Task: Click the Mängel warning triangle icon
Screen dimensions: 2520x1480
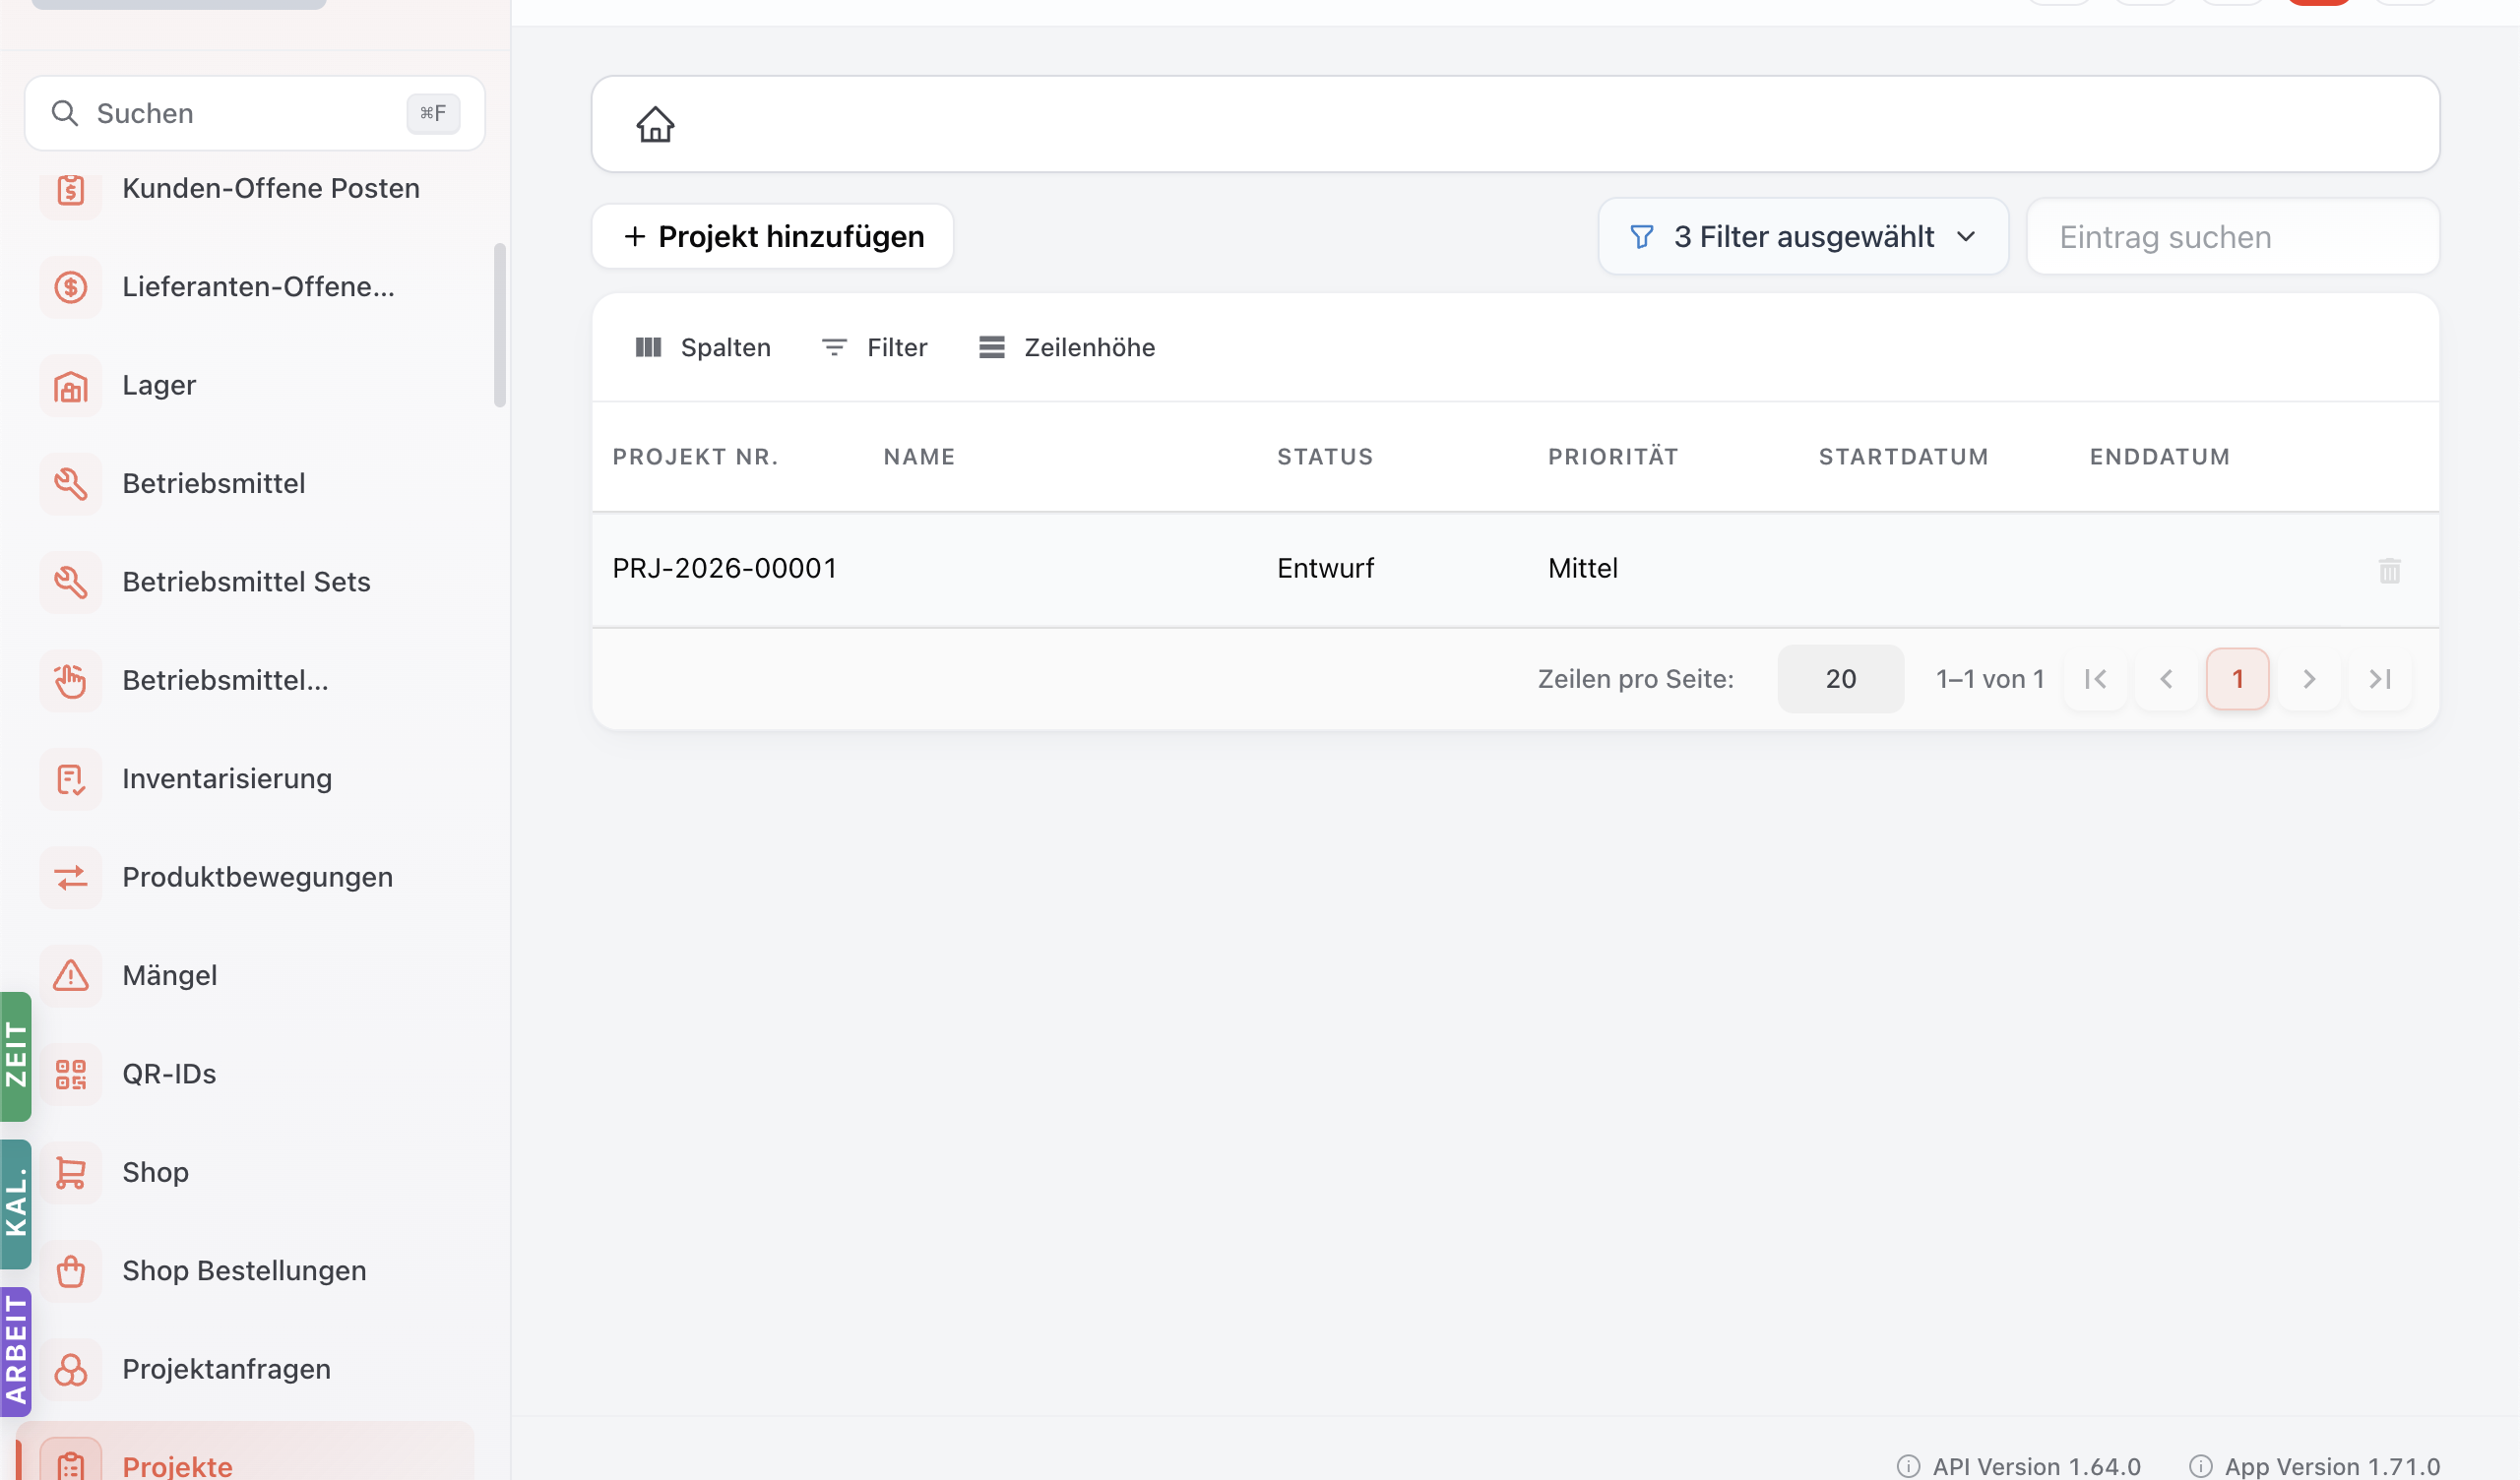Action: tap(71, 976)
